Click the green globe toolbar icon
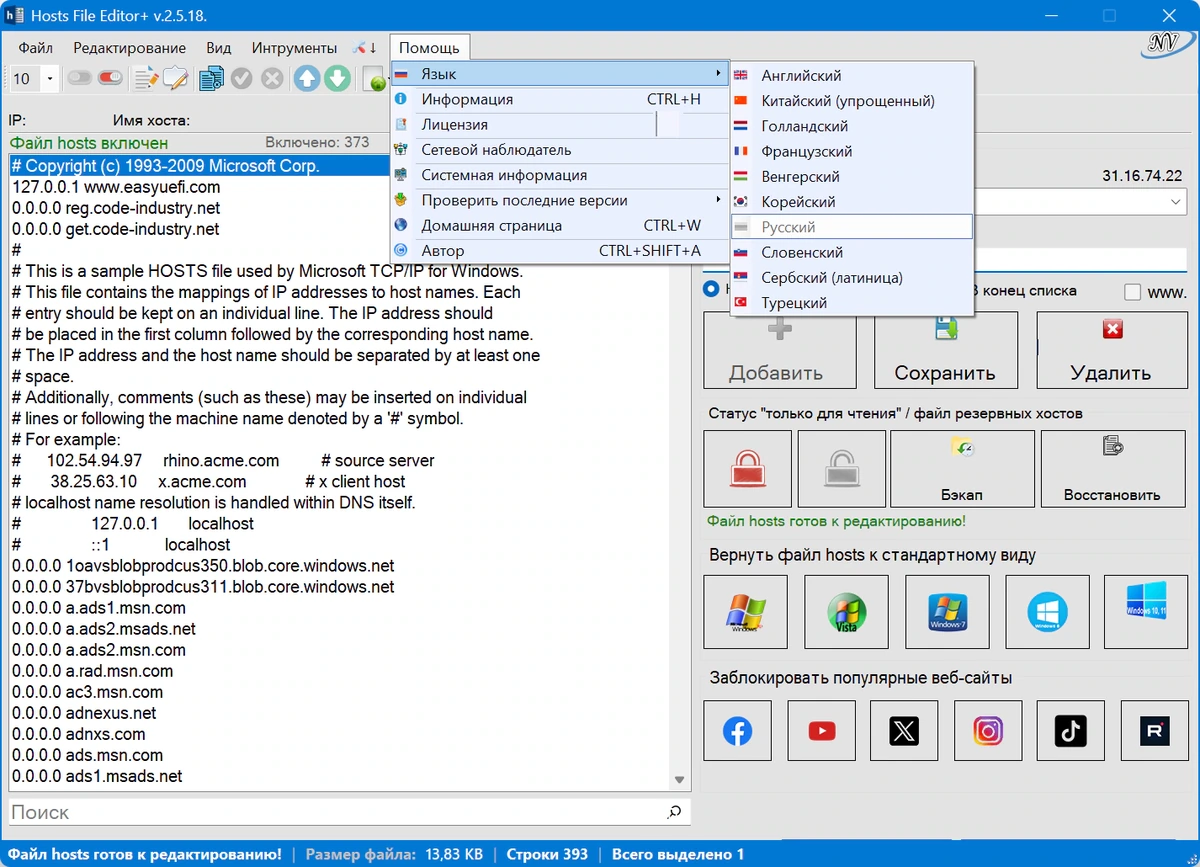The width and height of the screenshot is (1200, 867). [376, 80]
